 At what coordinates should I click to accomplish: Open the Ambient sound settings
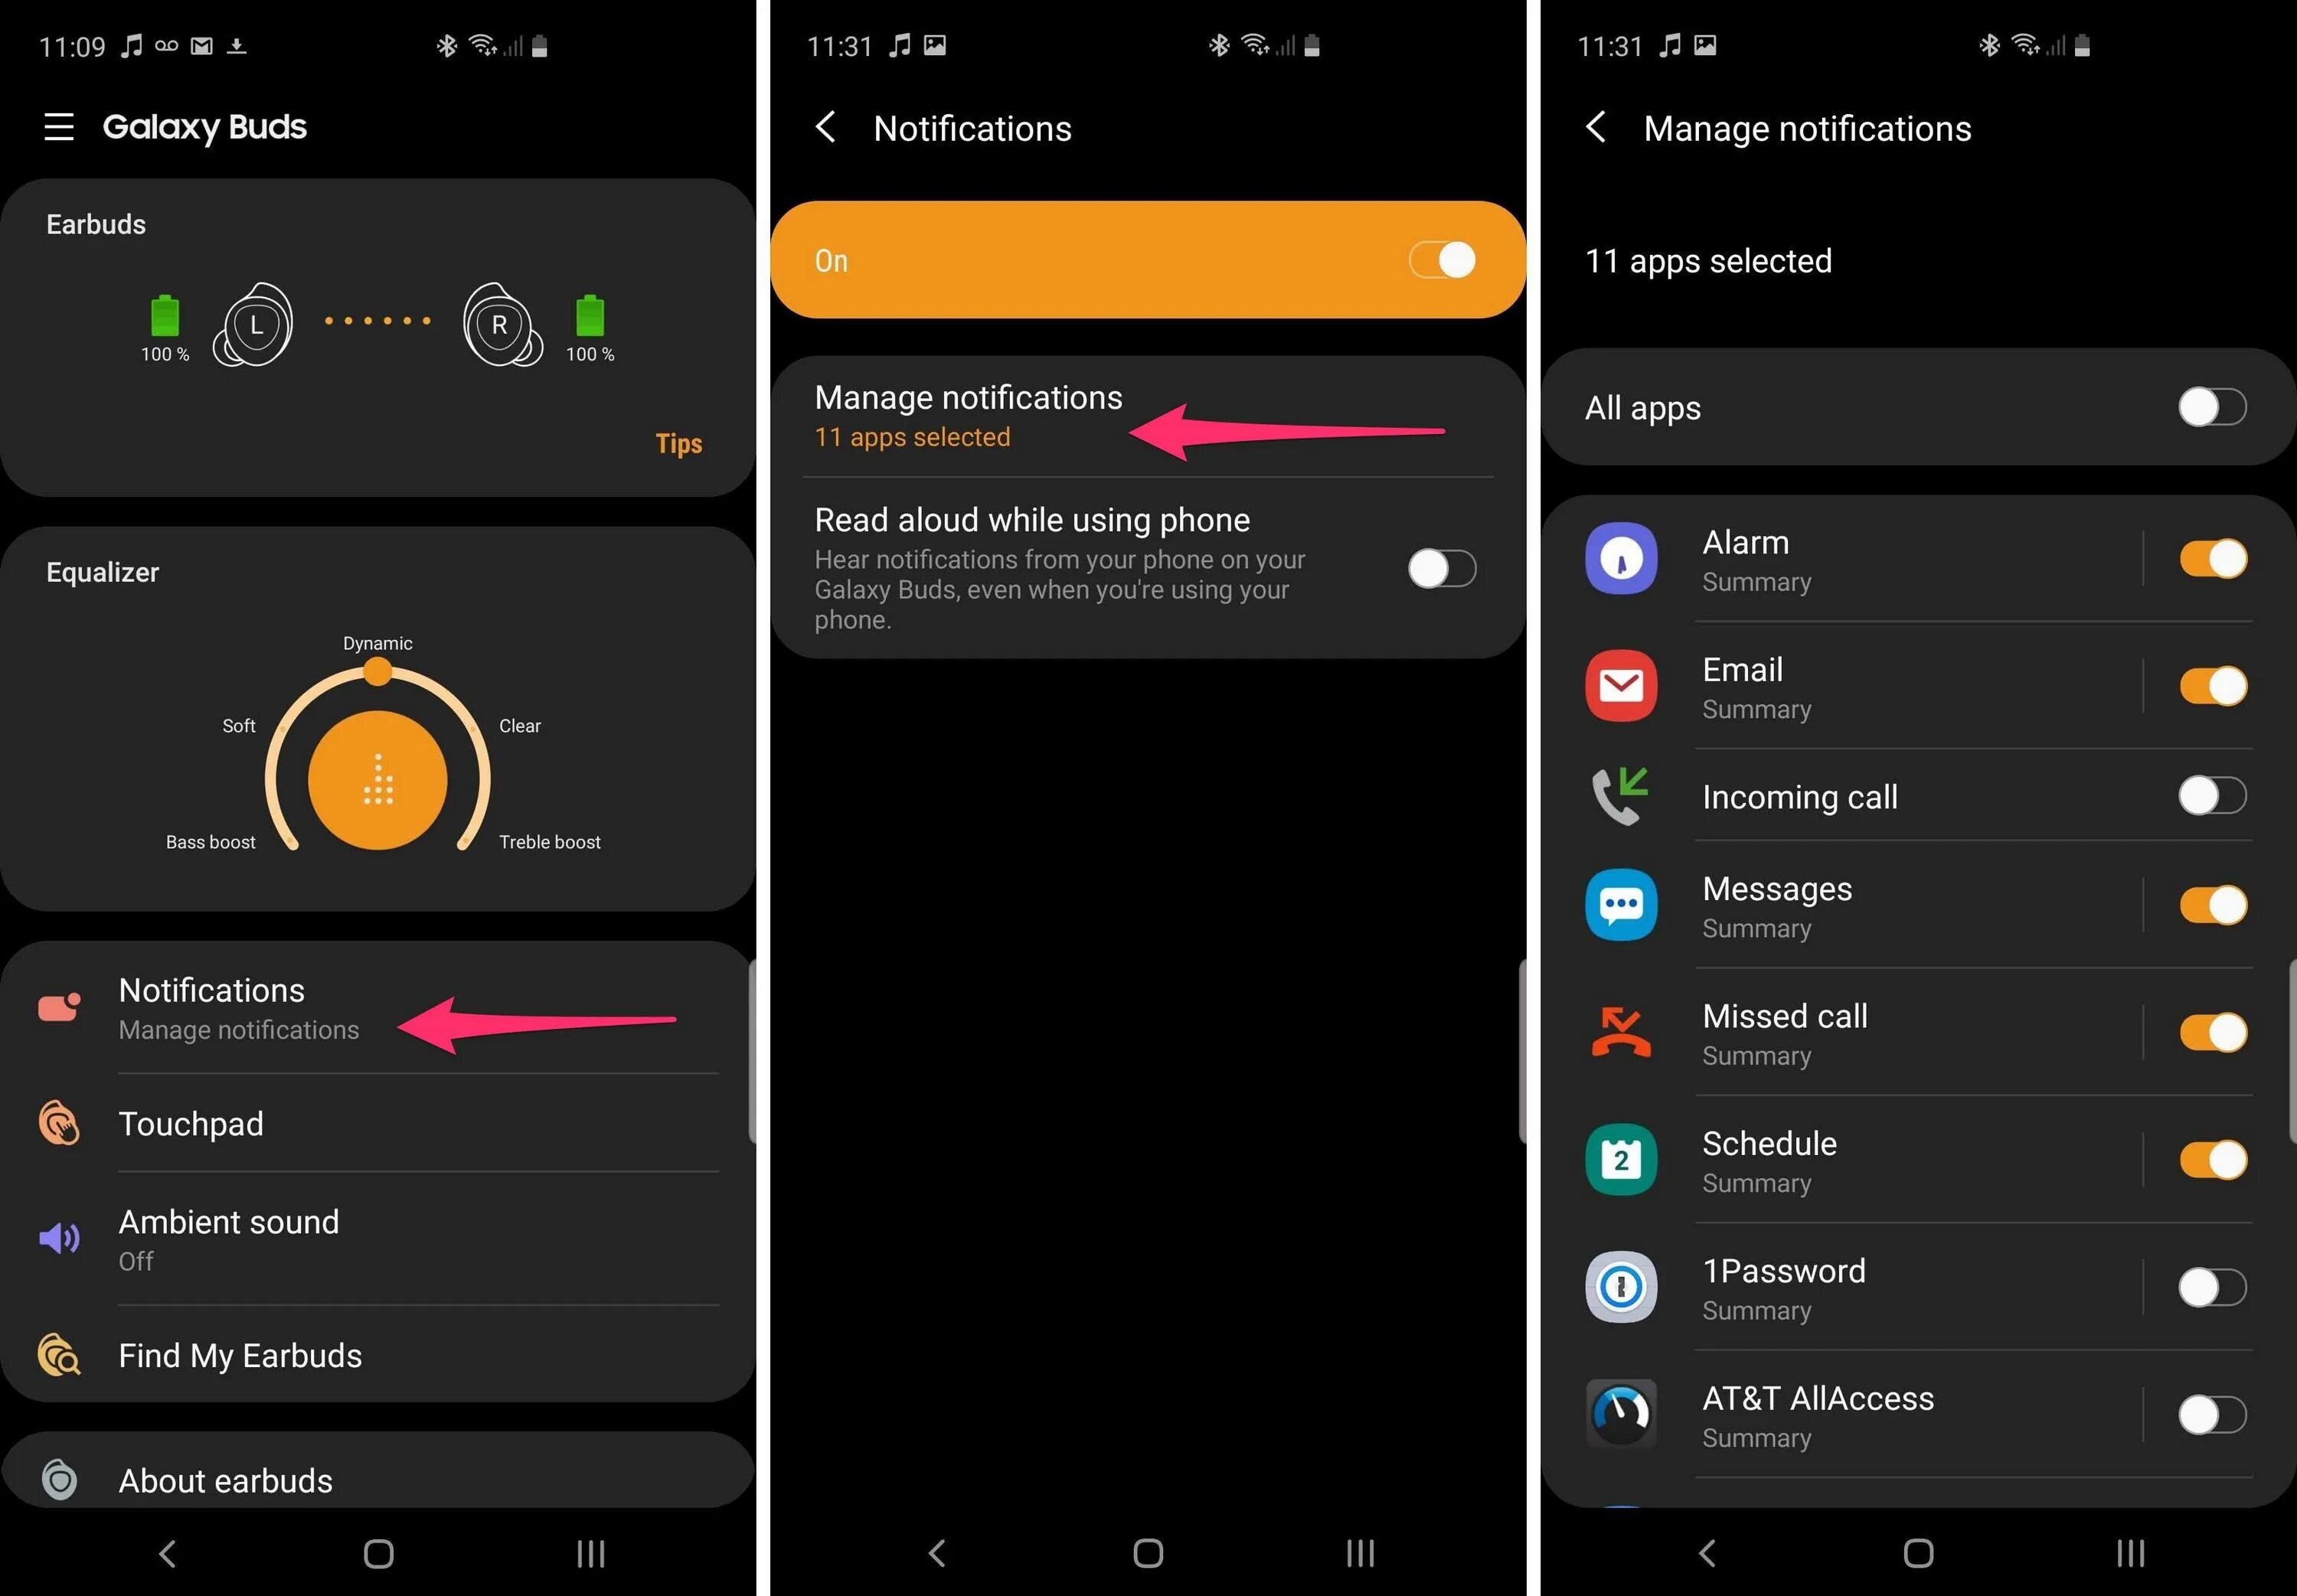tap(230, 1237)
